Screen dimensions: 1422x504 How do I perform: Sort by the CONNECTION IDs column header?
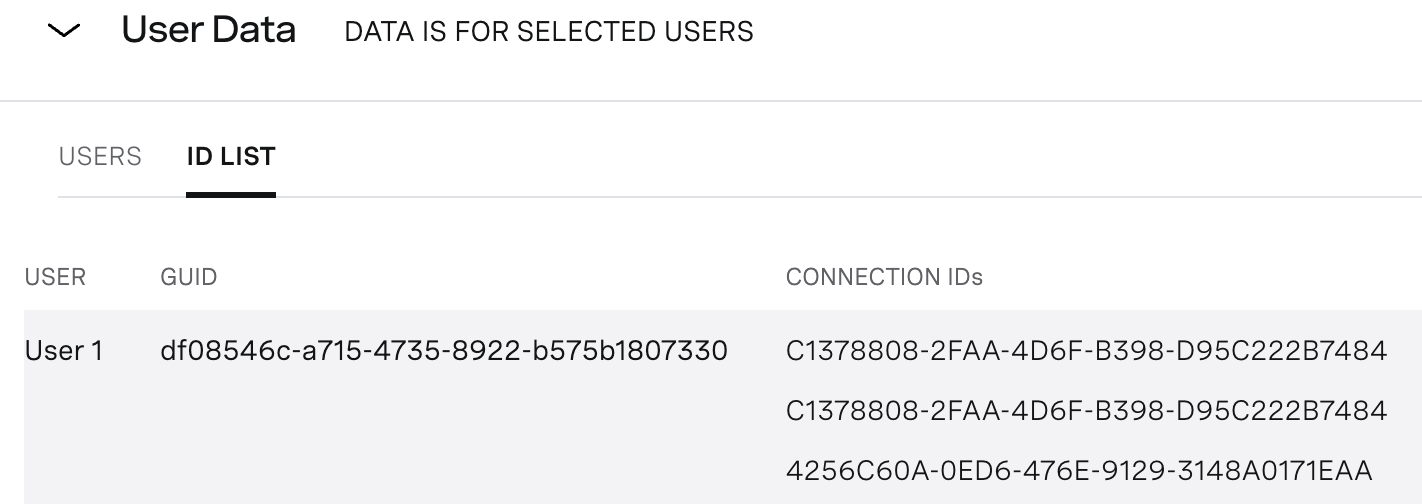(885, 277)
